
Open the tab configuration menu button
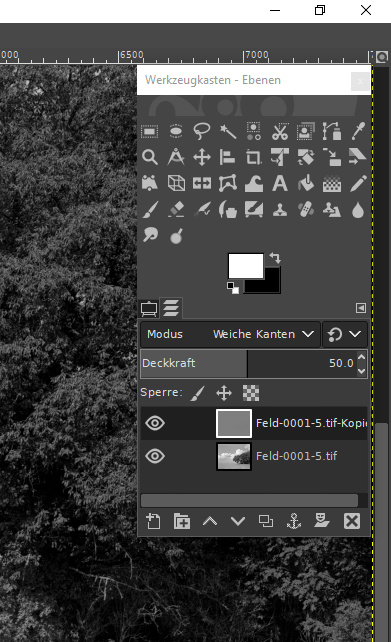361,308
